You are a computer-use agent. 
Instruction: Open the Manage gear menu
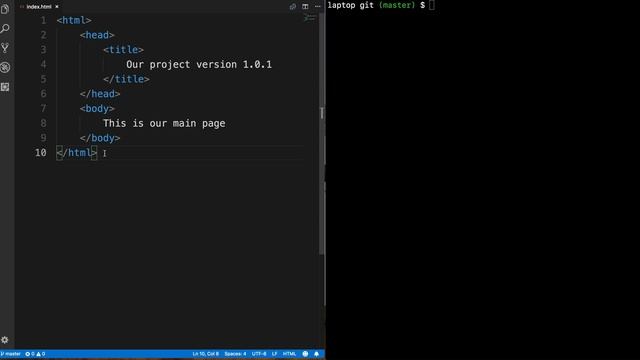(5, 340)
